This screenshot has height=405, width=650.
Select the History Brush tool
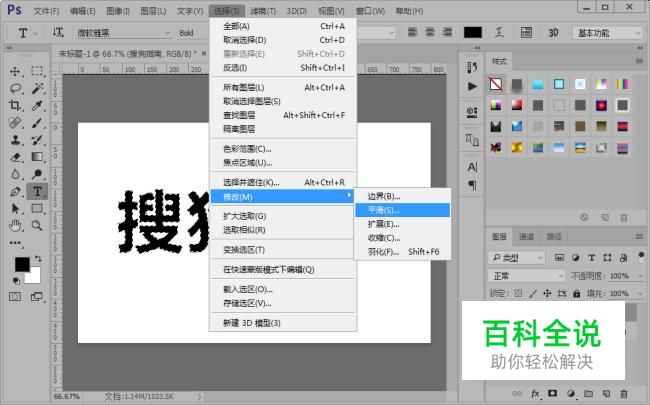click(x=37, y=140)
